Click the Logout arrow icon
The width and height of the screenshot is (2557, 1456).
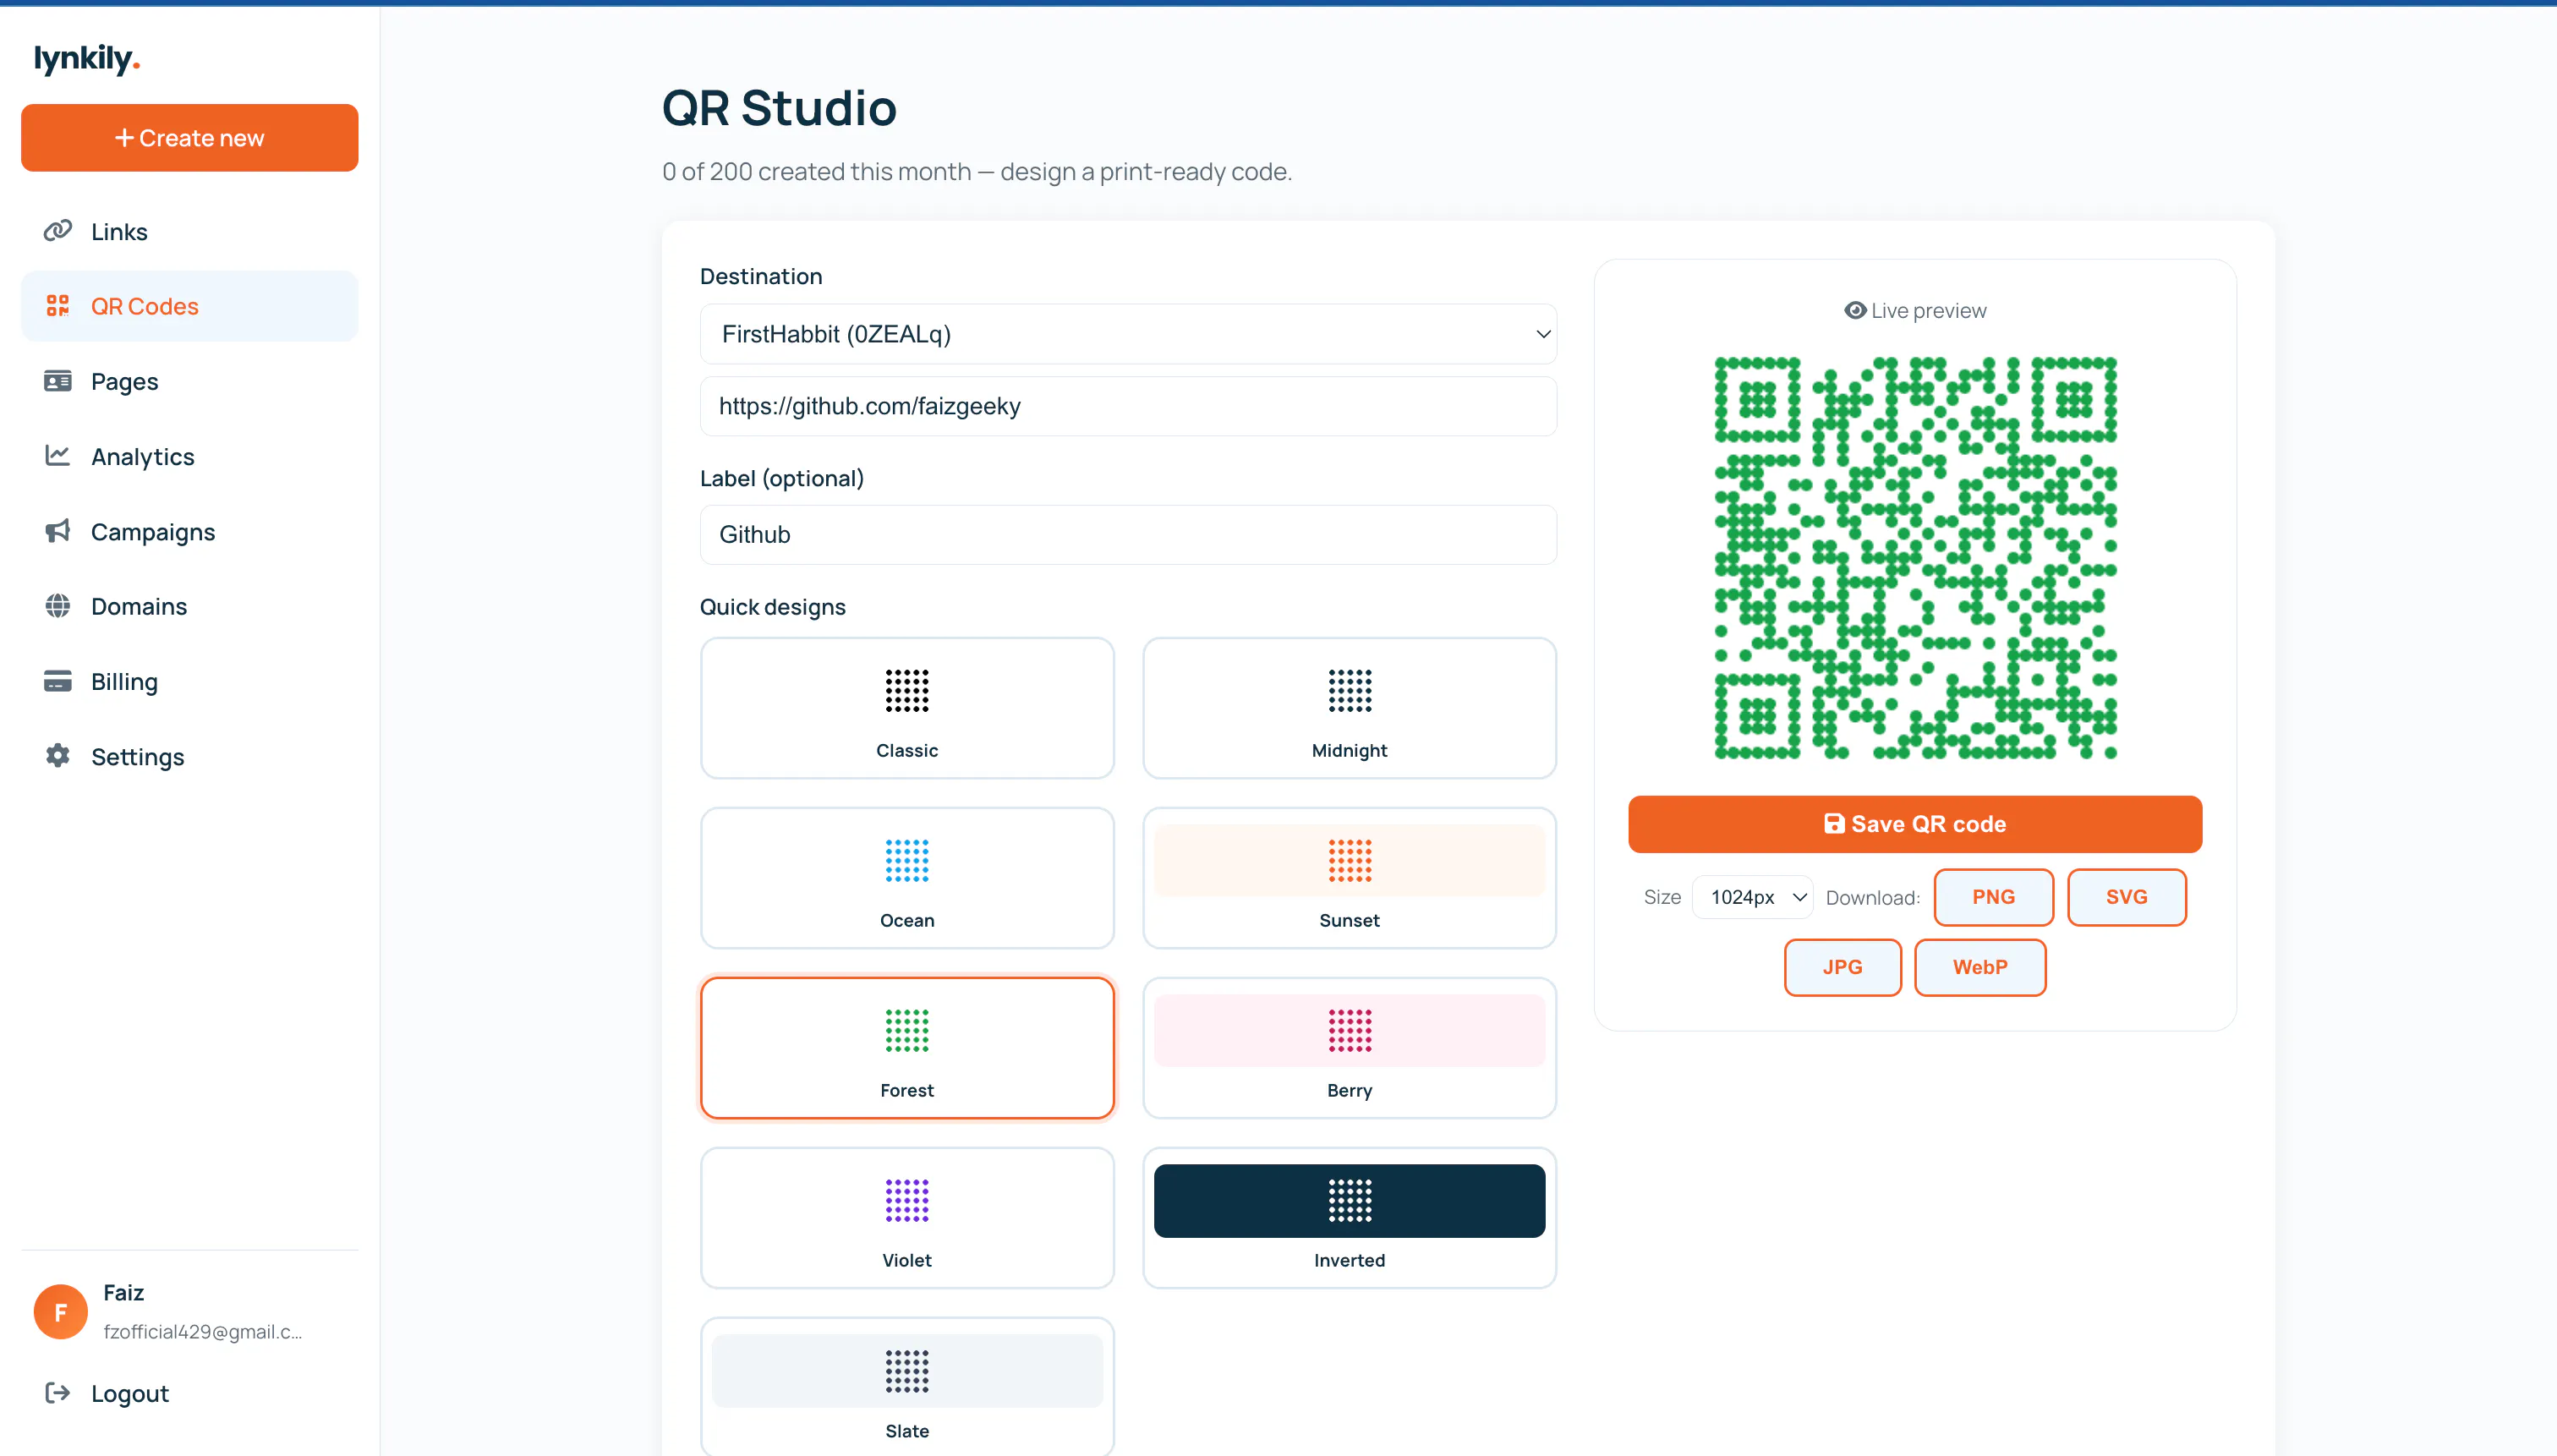(58, 1393)
